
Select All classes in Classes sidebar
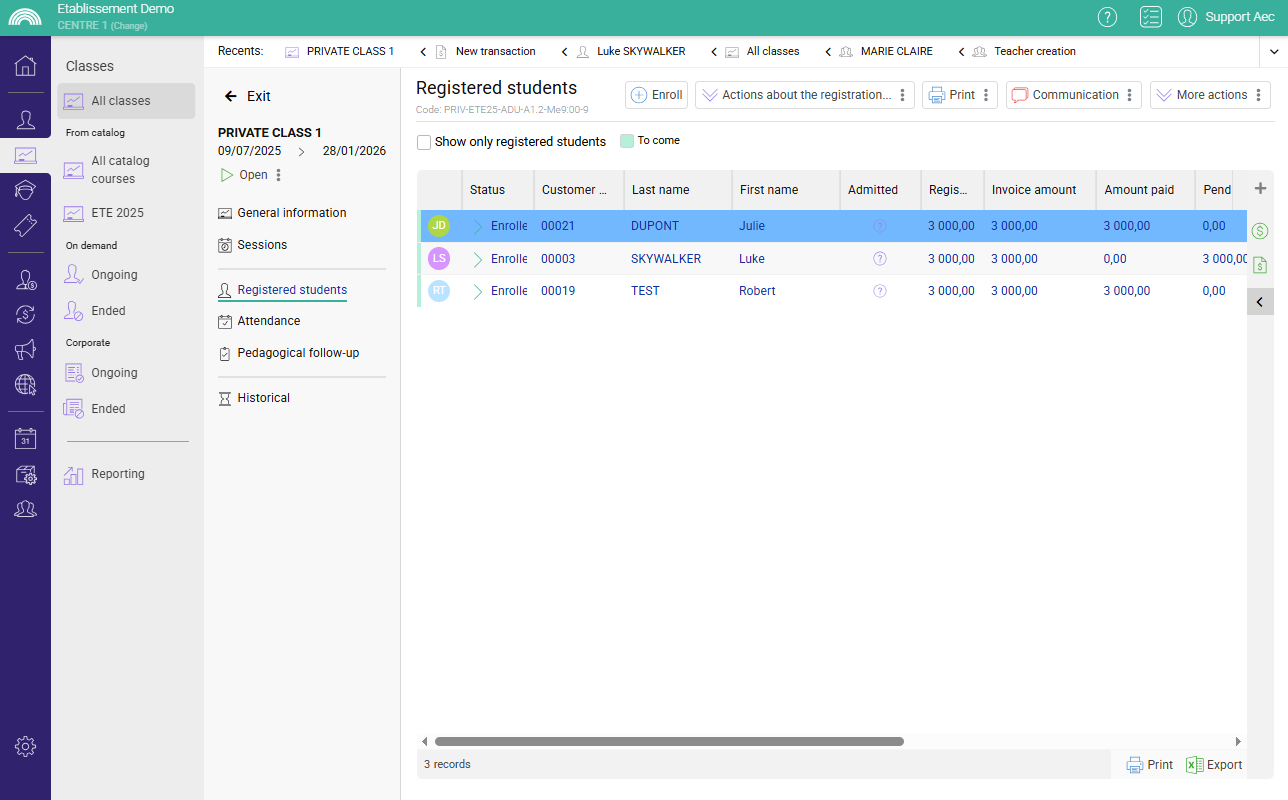(126, 101)
